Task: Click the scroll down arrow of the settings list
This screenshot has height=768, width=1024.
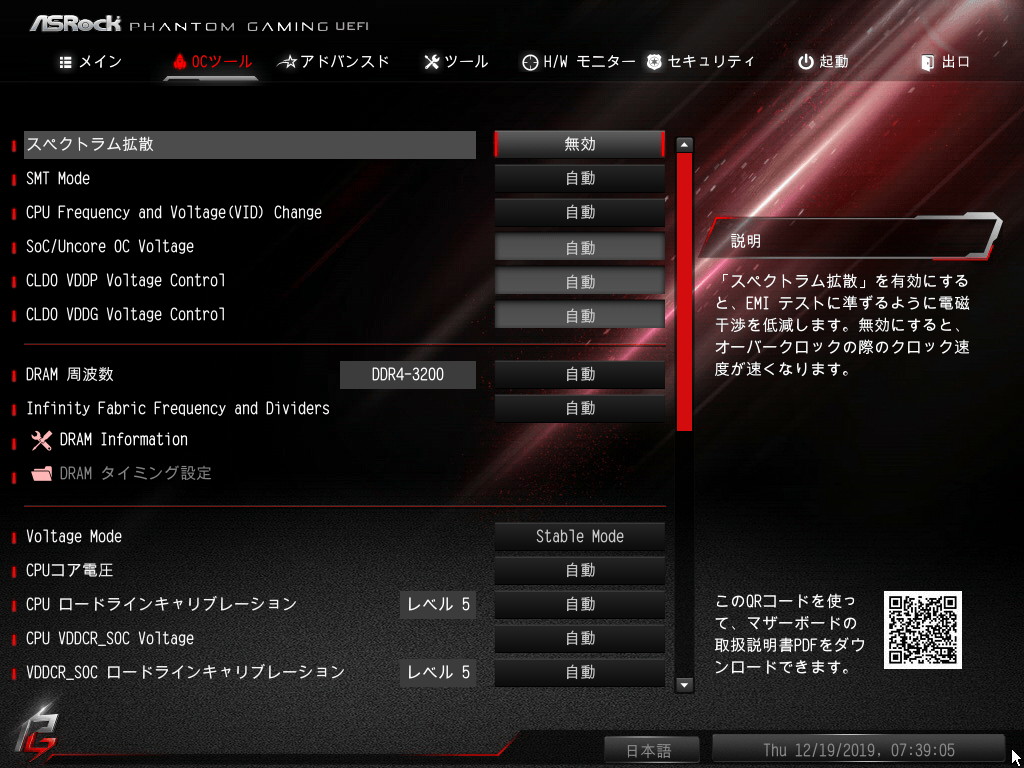Action: (x=684, y=684)
